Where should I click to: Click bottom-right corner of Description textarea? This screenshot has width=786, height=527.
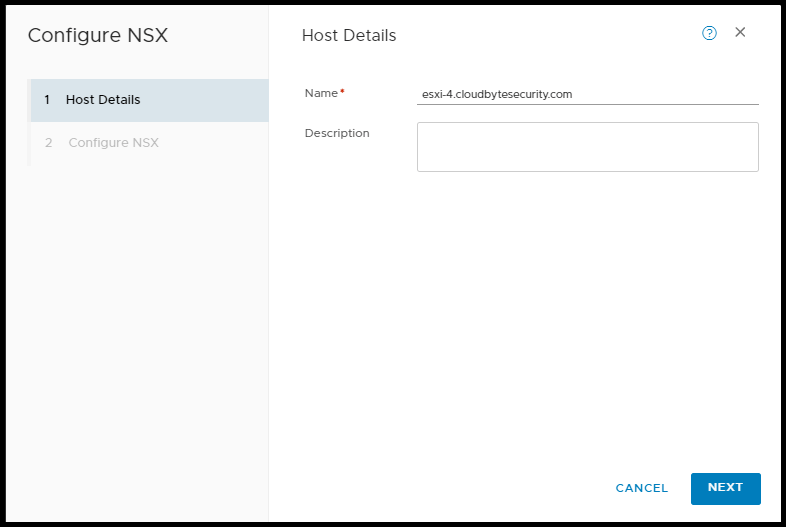[x=754, y=167]
